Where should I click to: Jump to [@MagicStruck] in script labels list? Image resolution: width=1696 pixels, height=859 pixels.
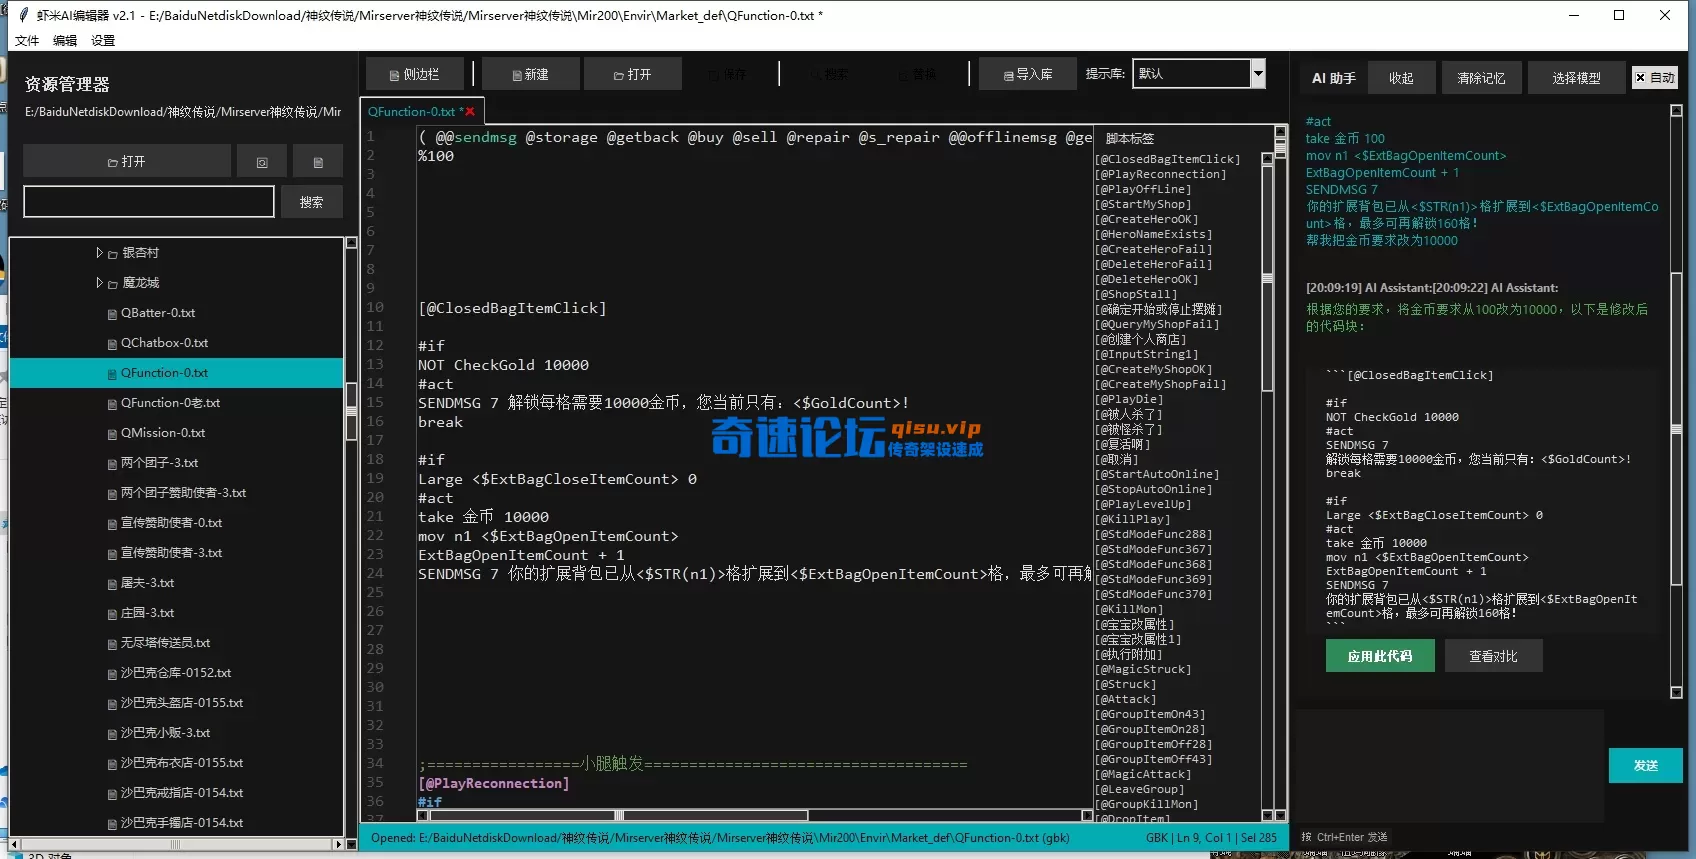(x=1143, y=669)
